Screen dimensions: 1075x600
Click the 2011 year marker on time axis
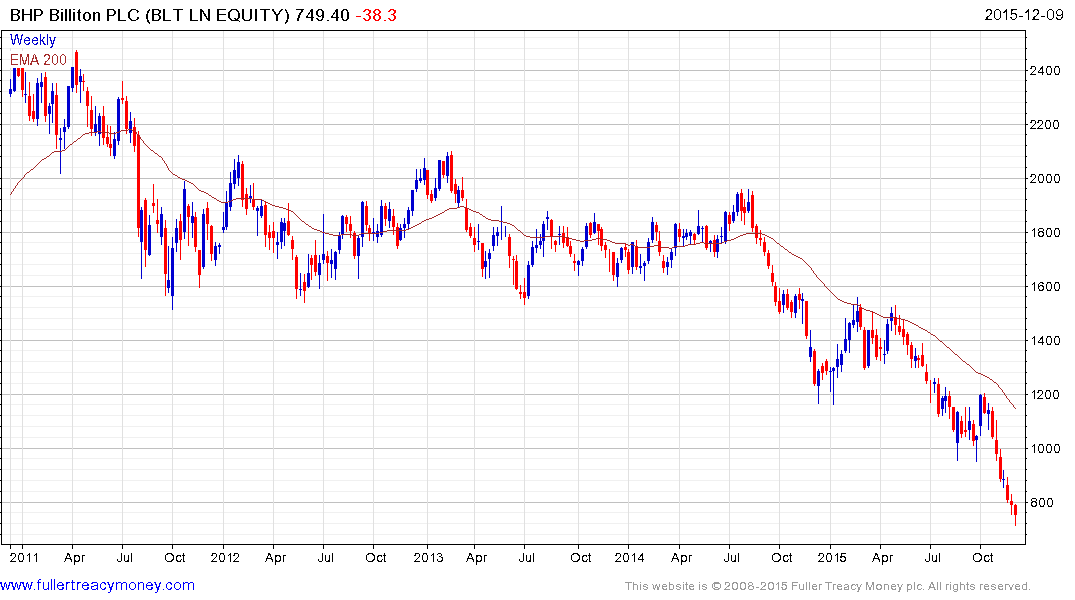(24, 557)
